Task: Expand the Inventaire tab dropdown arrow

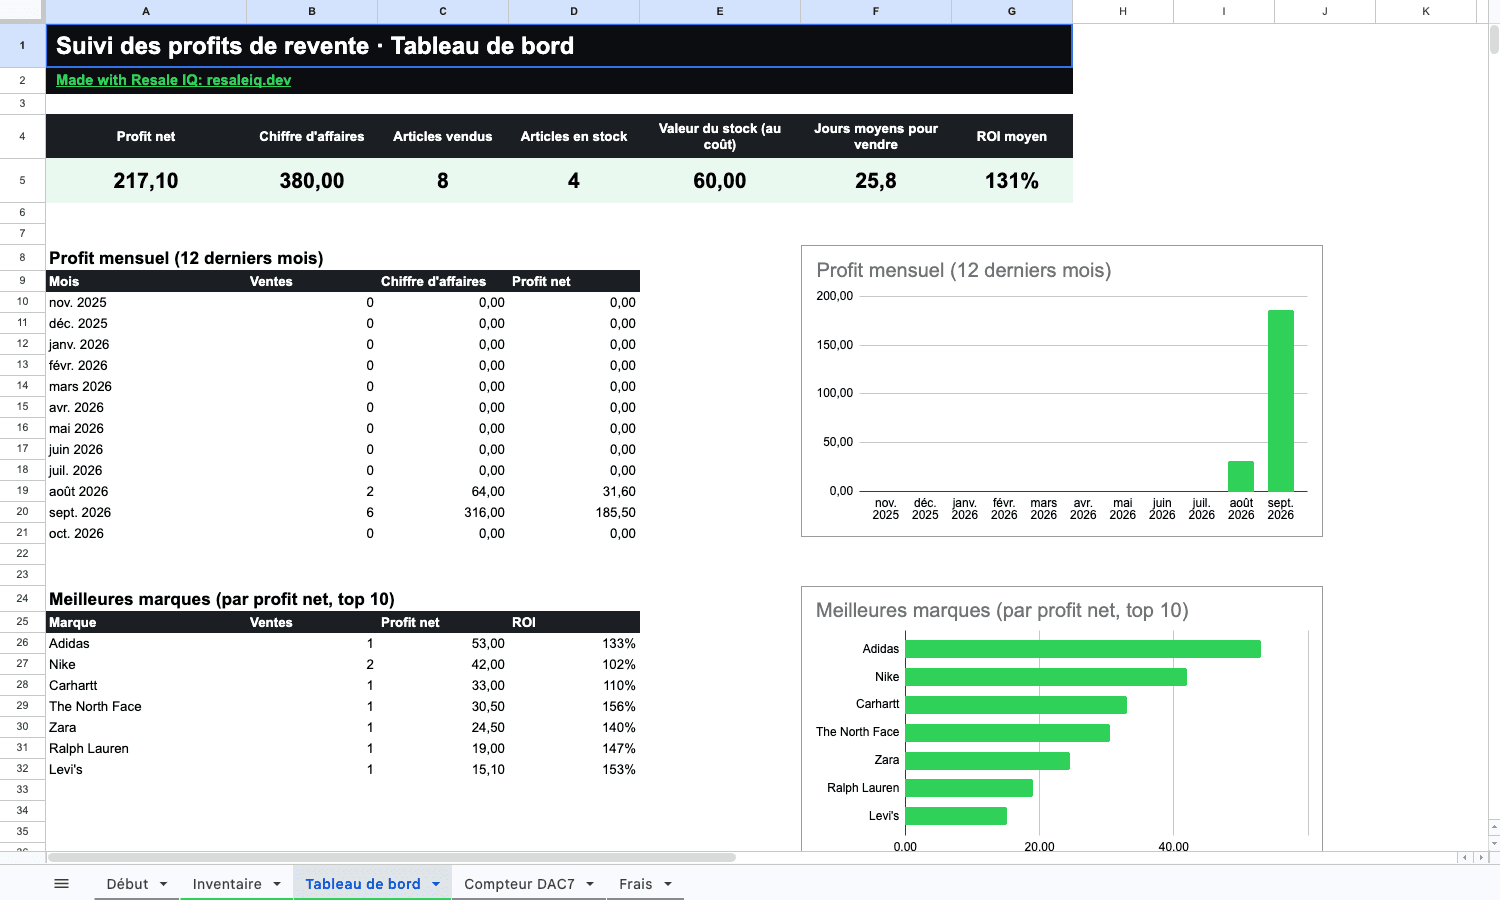Action: click(x=277, y=884)
